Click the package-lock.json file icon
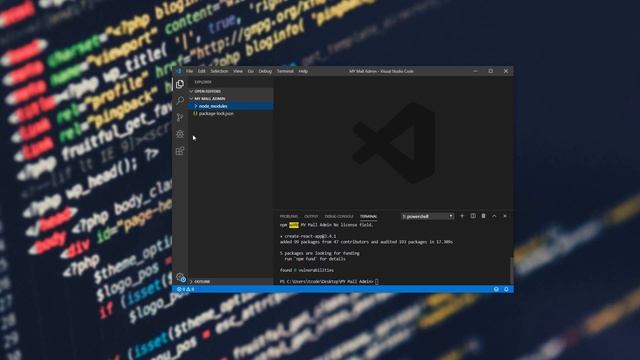The image size is (640, 360). tap(195, 113)
